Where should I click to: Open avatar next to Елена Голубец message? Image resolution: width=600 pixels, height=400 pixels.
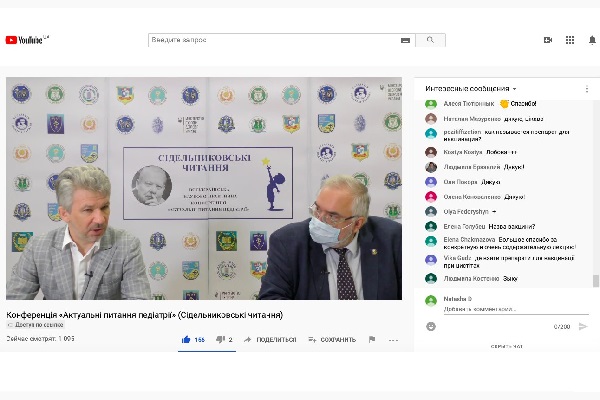[x=431, y=227]
